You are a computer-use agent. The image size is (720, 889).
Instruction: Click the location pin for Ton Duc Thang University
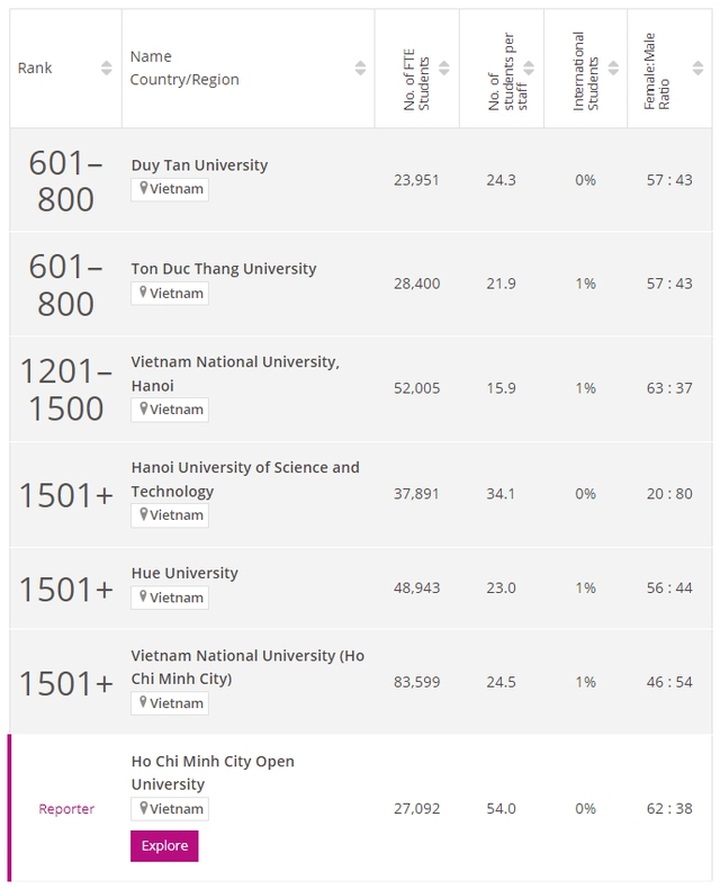tap(146, 293)
